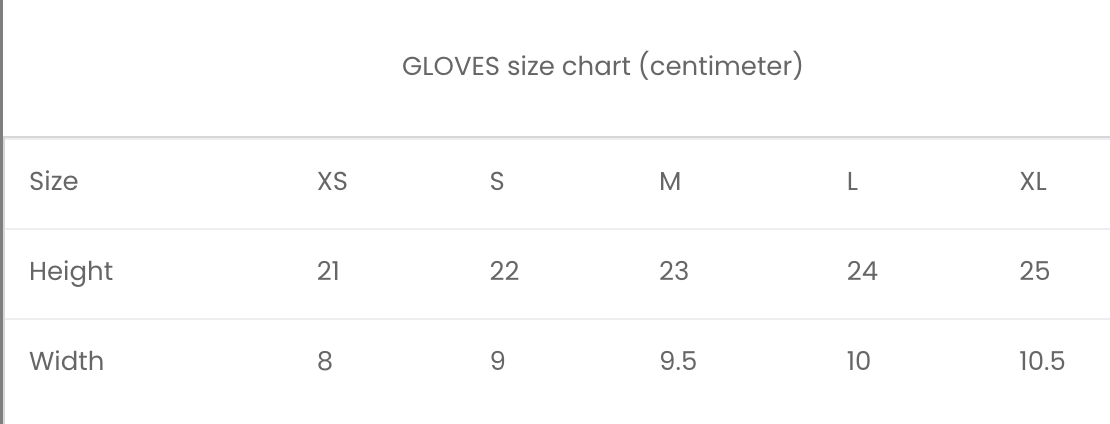This screenshot has width=1110, height=424.
Task: Click the XS size column header
Action: [x=332, y=181]
